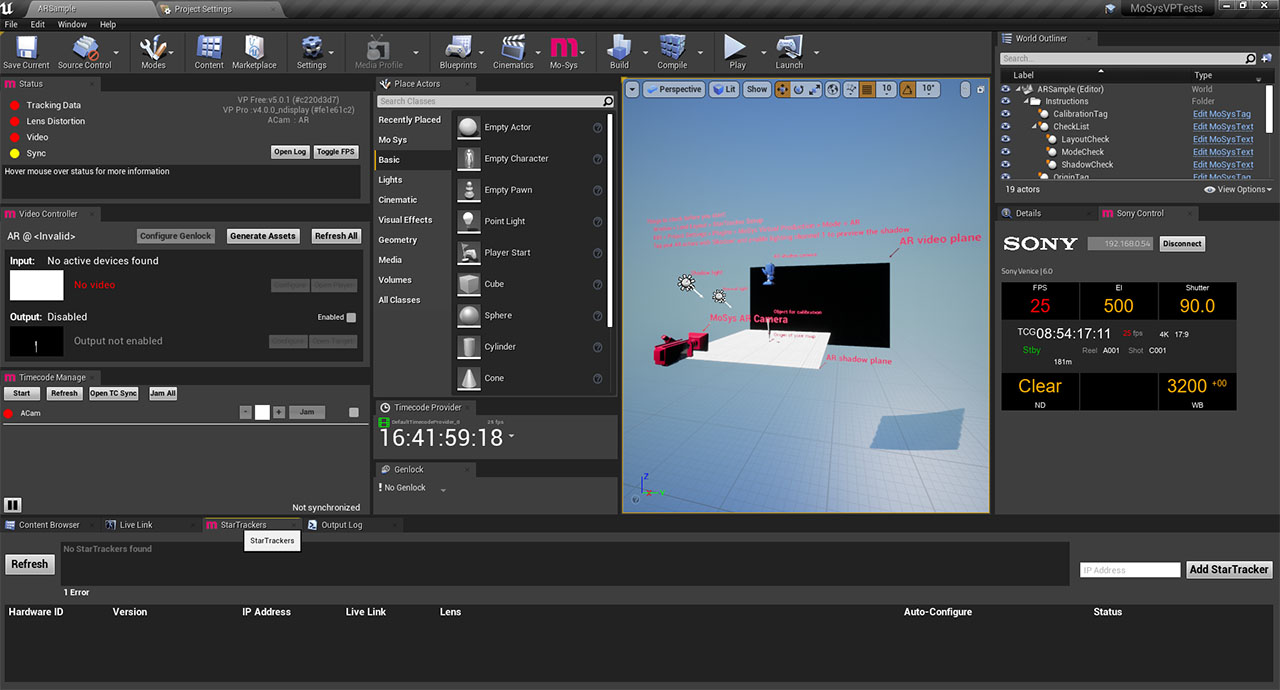The height and width of the screenshot is (690, 1280).
Task: Click the Build toolbar icon
Action: pyautogui.click(x=619, y=52)
